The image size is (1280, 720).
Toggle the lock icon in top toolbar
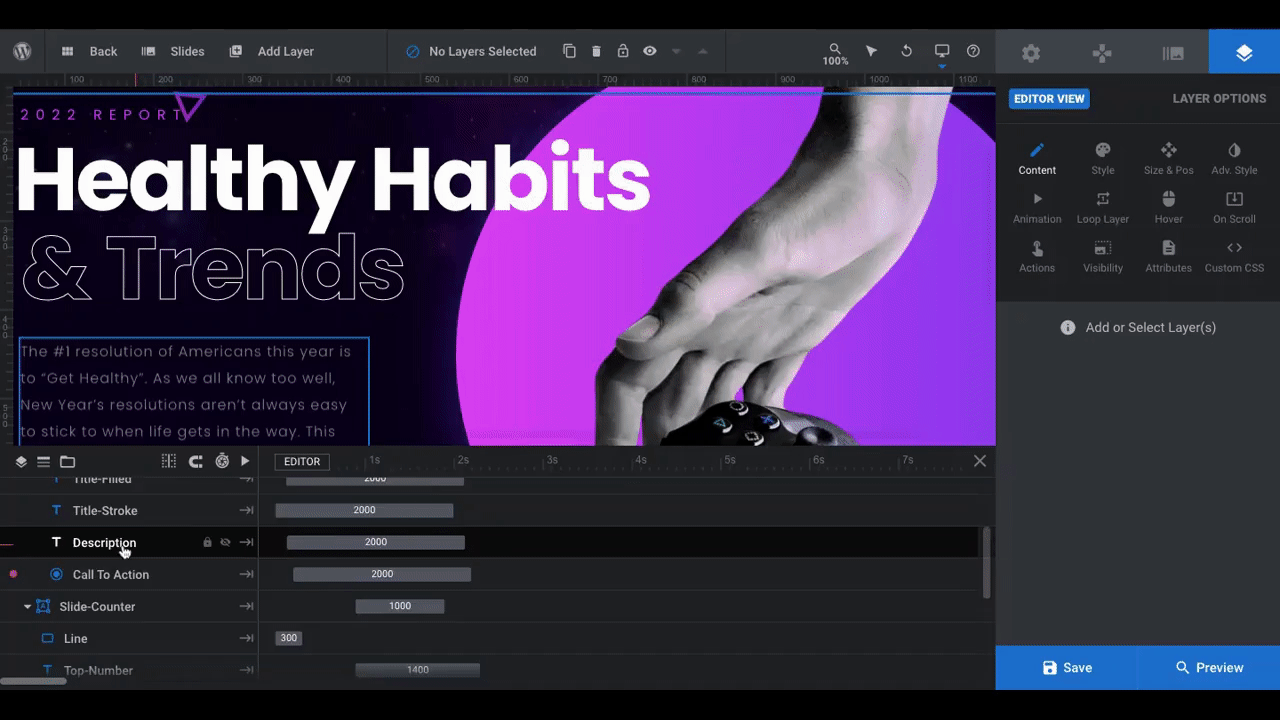(623, 51)
